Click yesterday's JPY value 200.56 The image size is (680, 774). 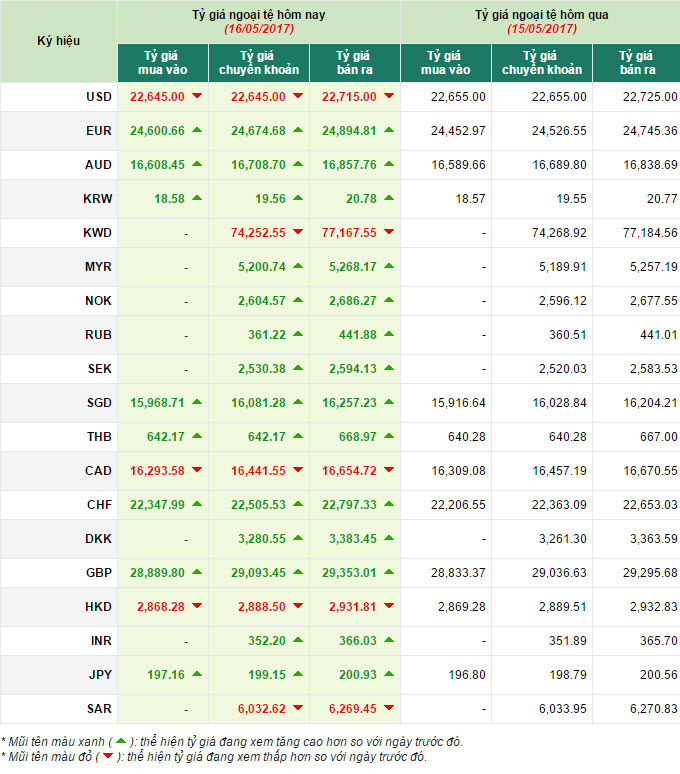[x=659, y=675]
